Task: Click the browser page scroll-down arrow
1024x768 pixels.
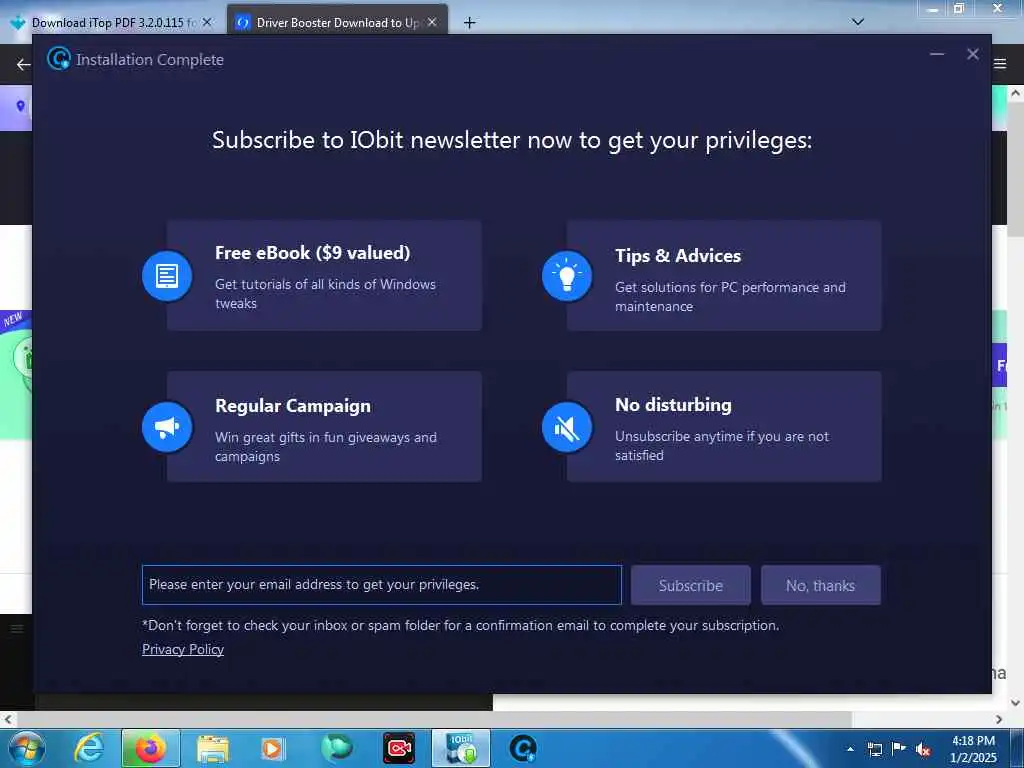Action: [1016, 703]
